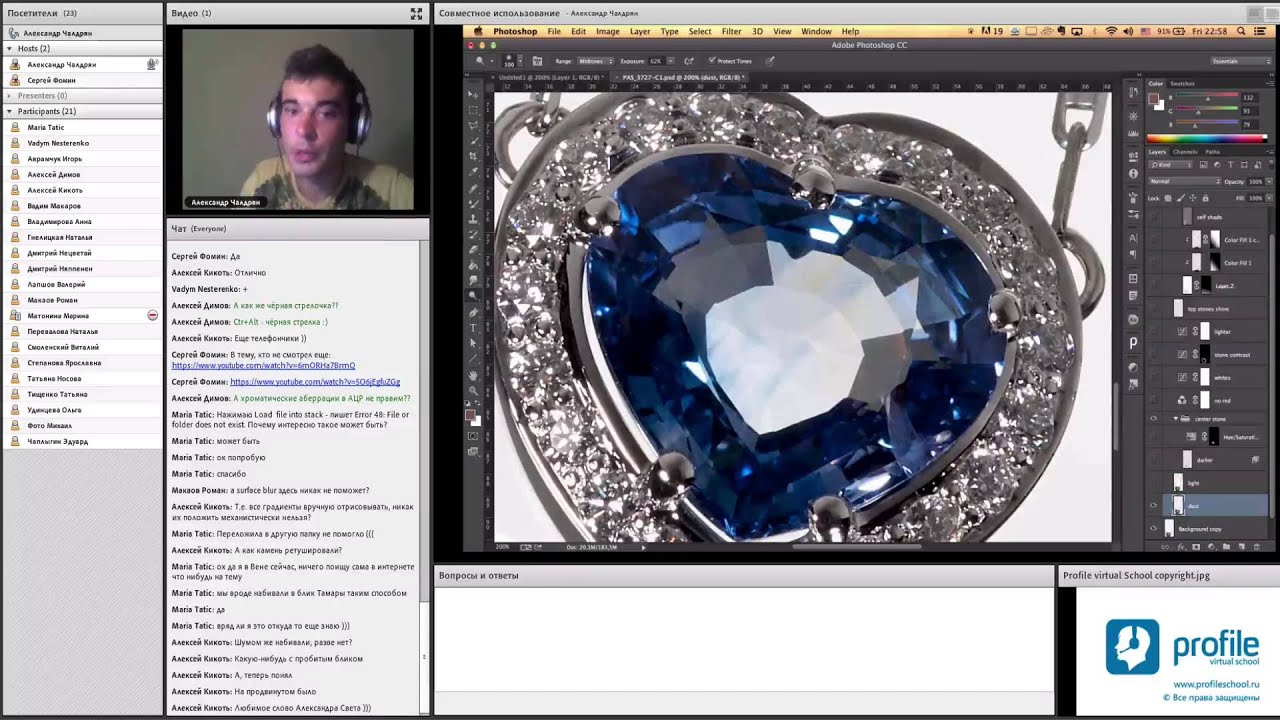
Task: Select the Clone Stamp tool
Action: coord(473,219)
